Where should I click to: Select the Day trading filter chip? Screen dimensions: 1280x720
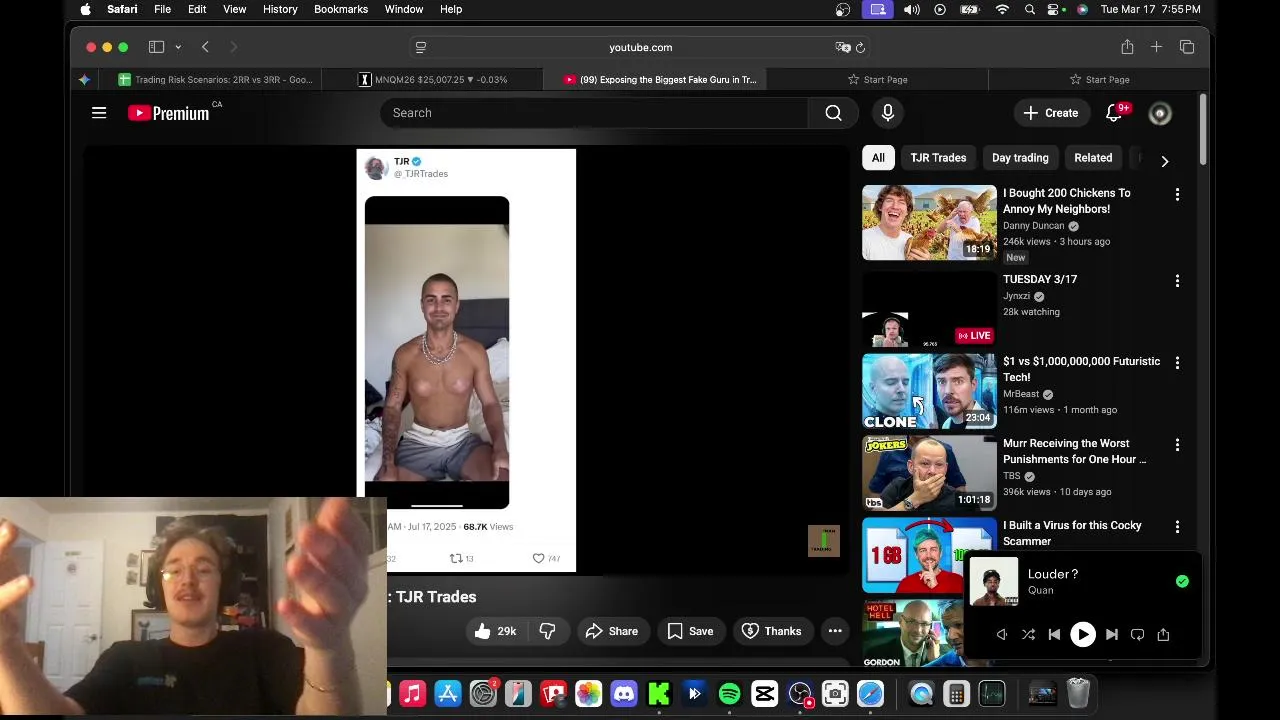pyautogui.click(x=1020, y=158)
